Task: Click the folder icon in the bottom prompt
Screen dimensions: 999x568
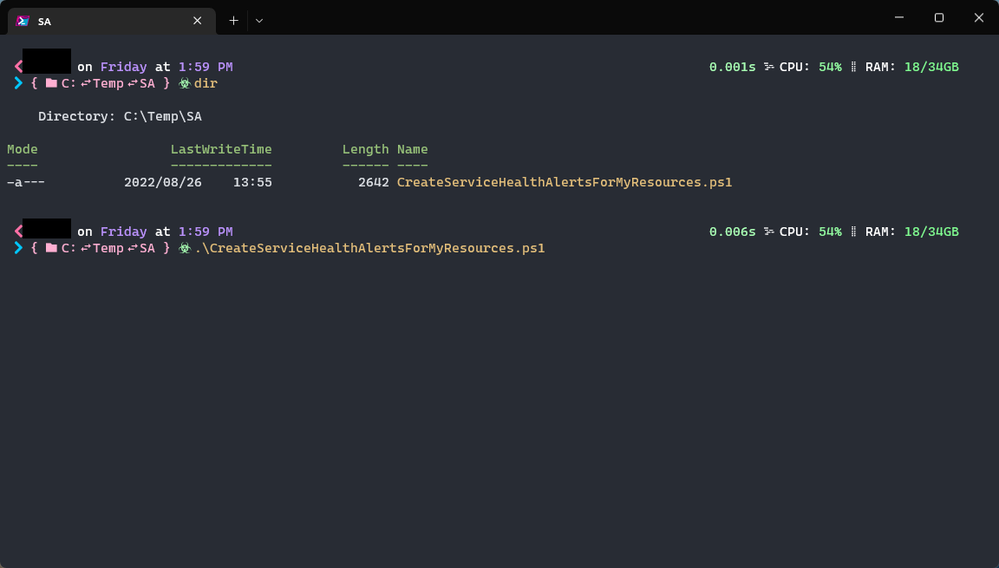Action: click(51, 248)
